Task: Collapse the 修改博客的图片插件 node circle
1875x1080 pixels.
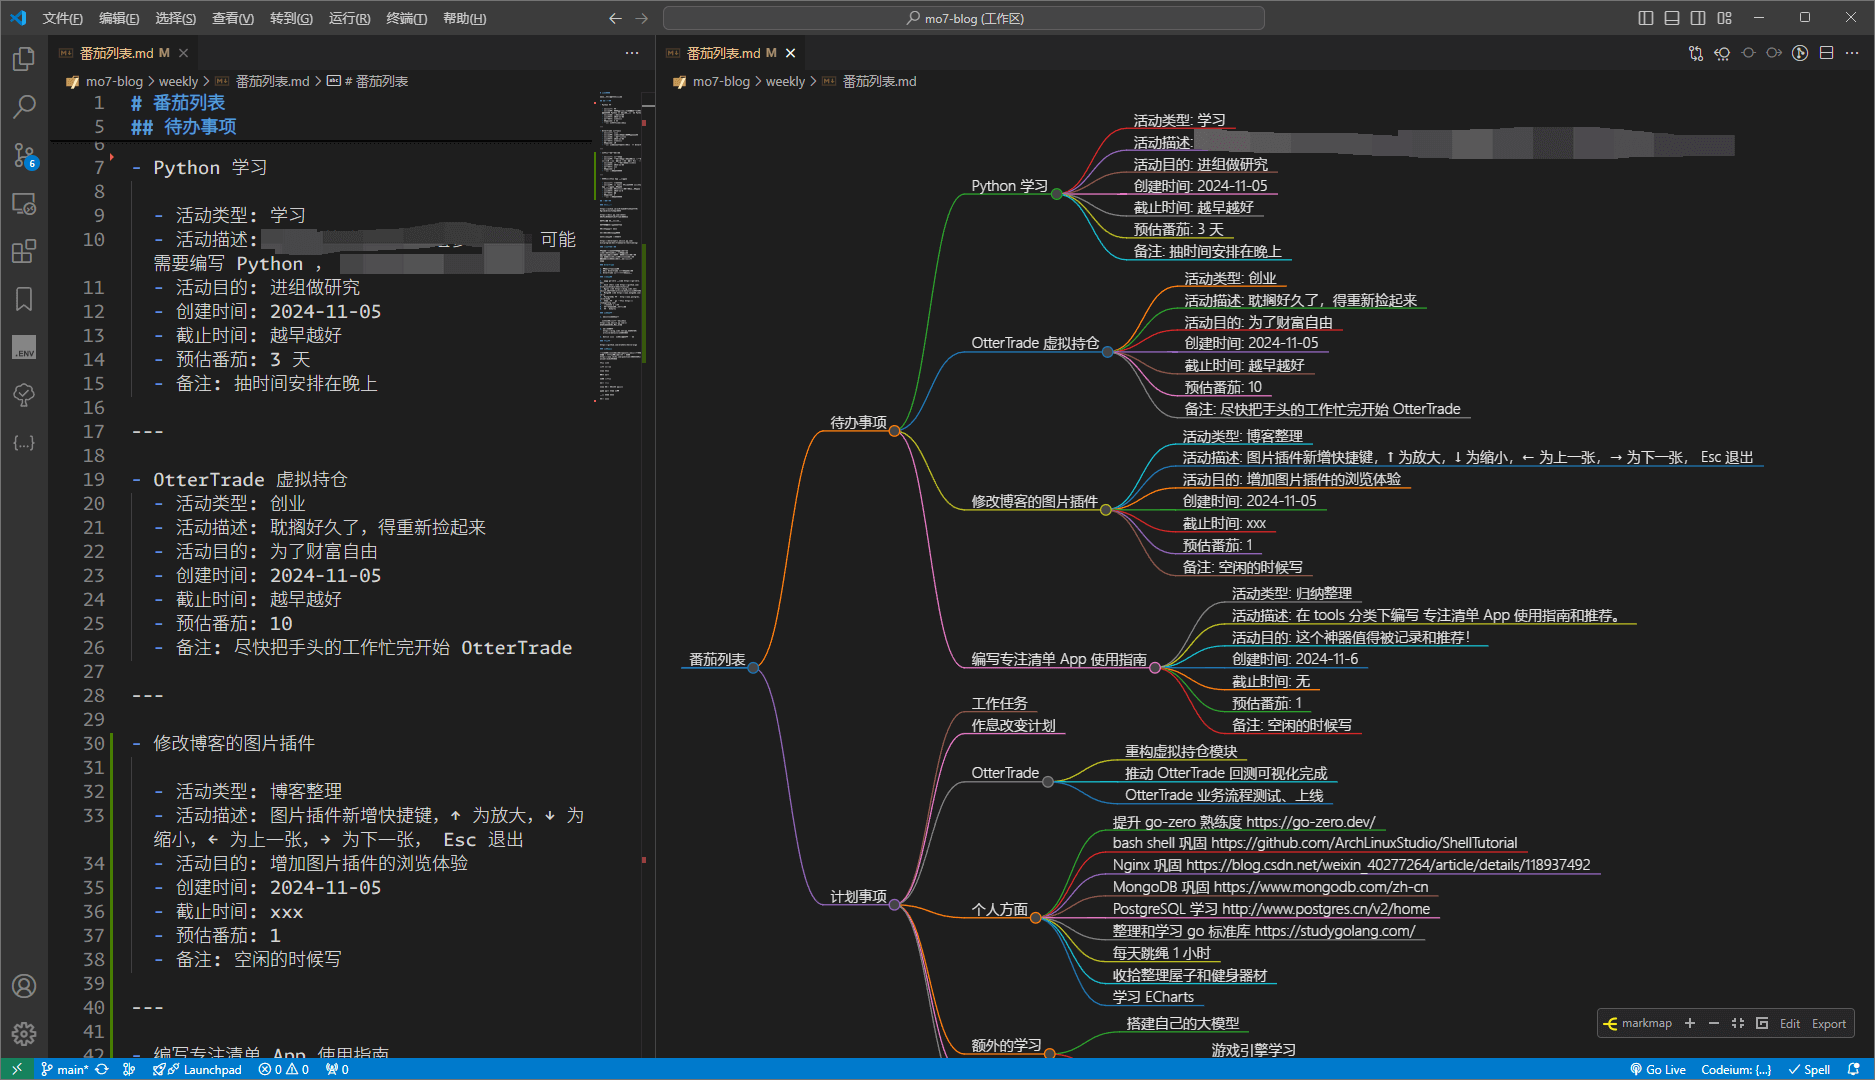Action: tap(1106, 510)
